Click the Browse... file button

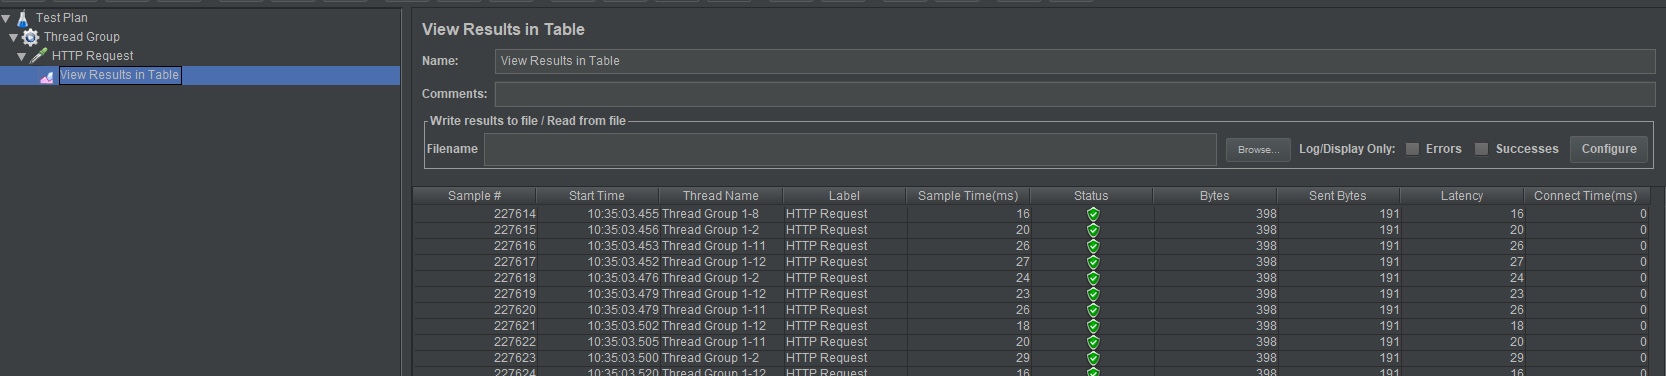(x=1258, y=150)
